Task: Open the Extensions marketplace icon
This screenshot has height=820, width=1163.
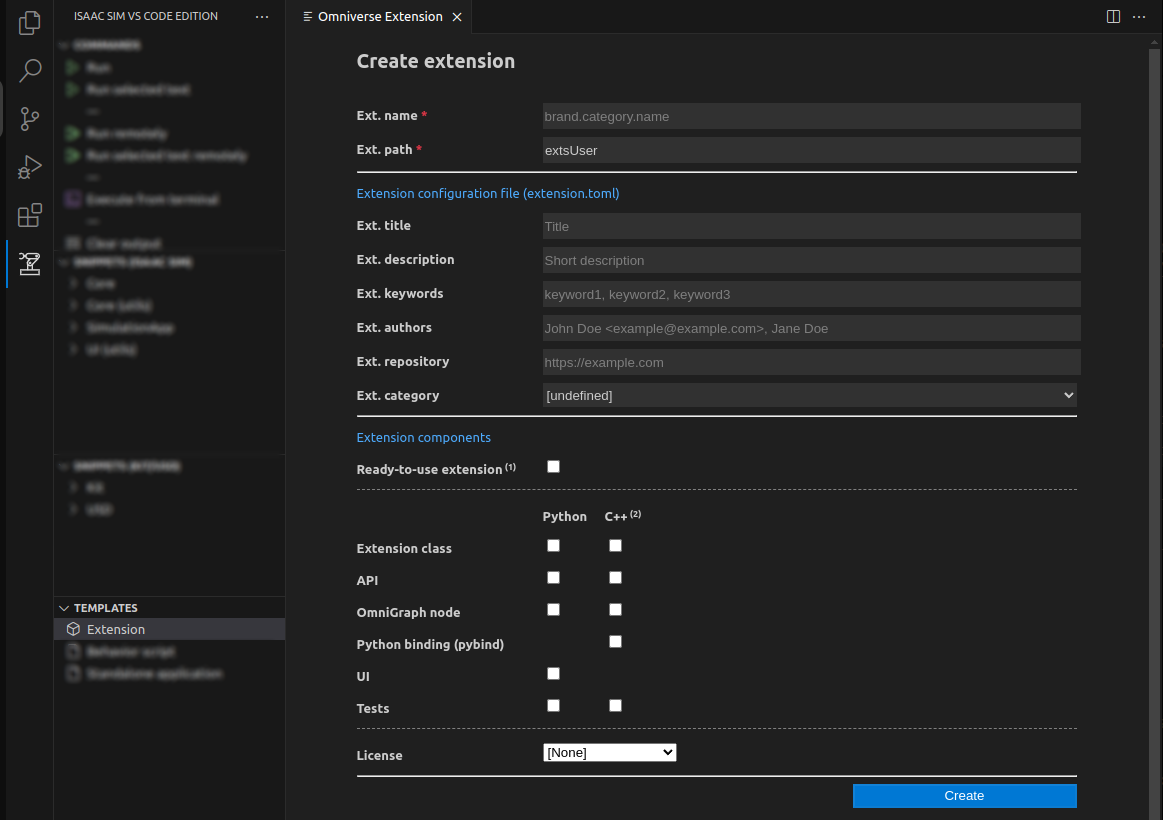Action: [30, 215]
